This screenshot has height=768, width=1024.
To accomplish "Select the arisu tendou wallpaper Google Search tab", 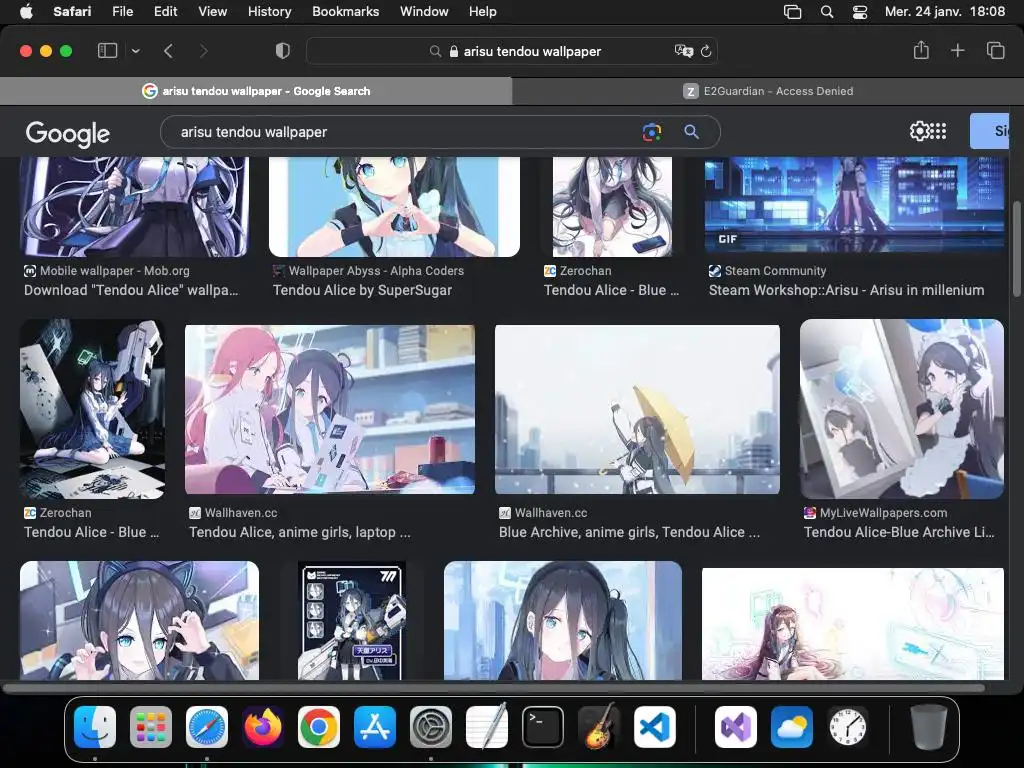I will pyautogui.click(x=256, y=91).
